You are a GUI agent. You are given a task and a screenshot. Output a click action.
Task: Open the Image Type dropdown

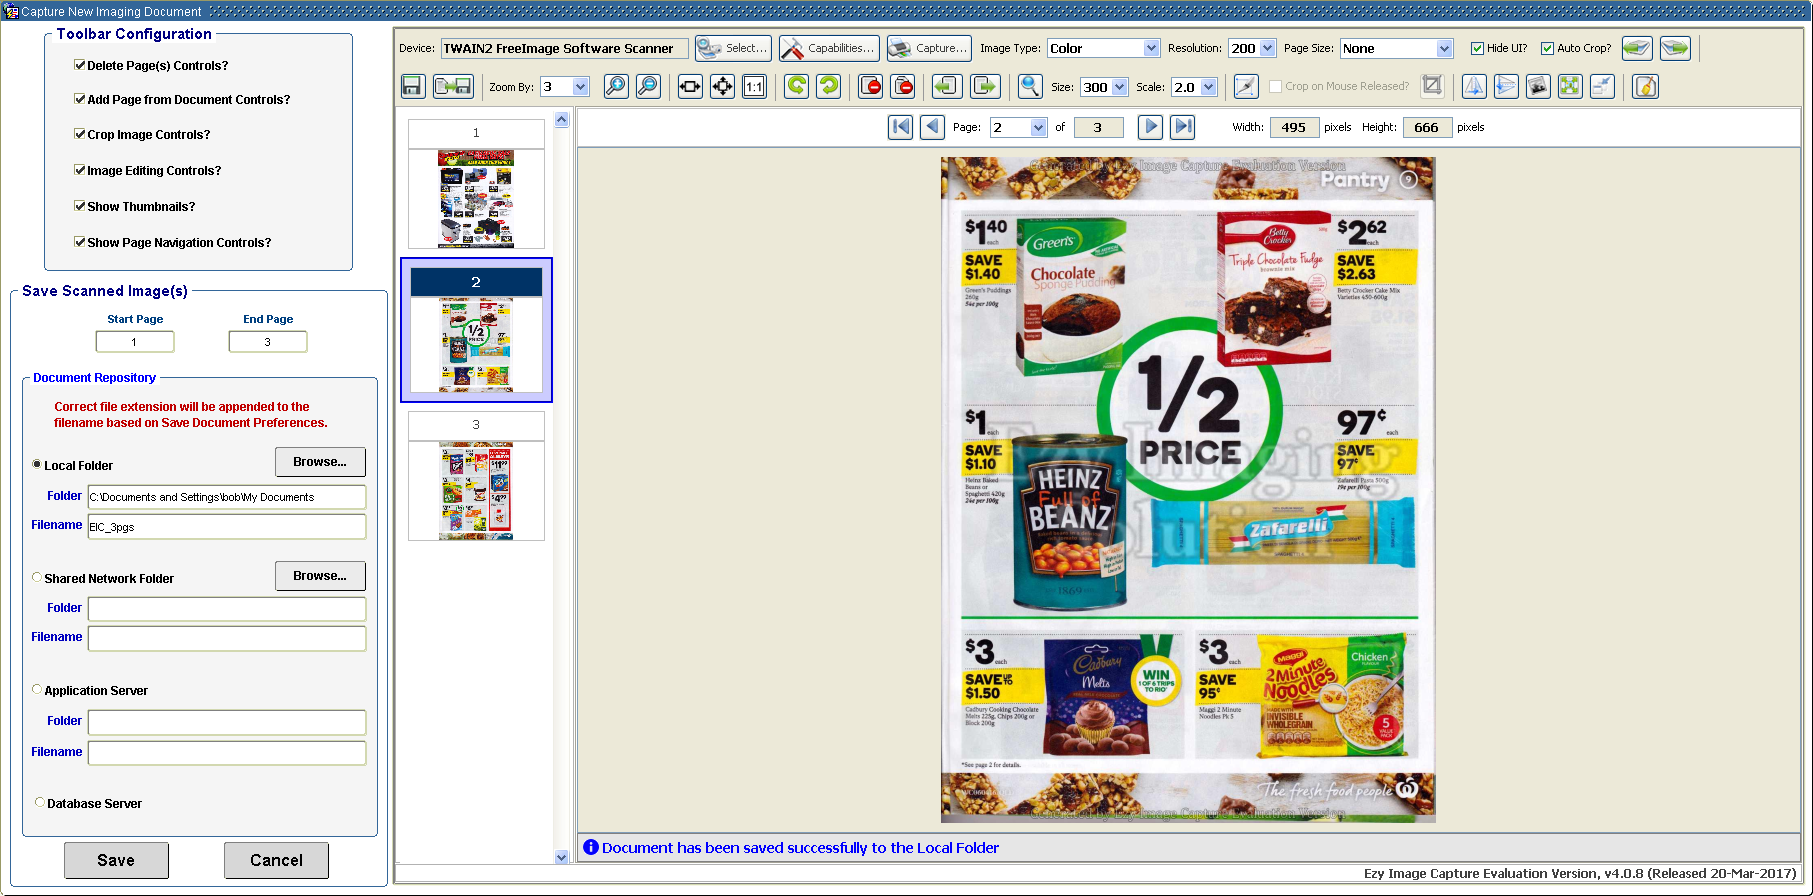click(x=1151, y=48)
